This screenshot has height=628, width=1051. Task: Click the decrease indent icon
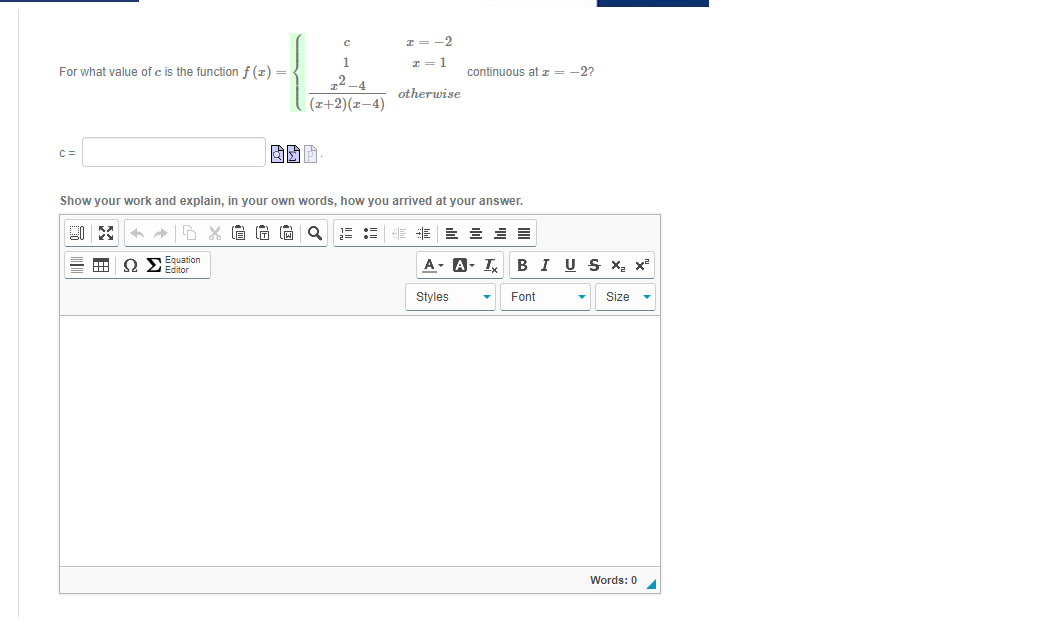399,233
